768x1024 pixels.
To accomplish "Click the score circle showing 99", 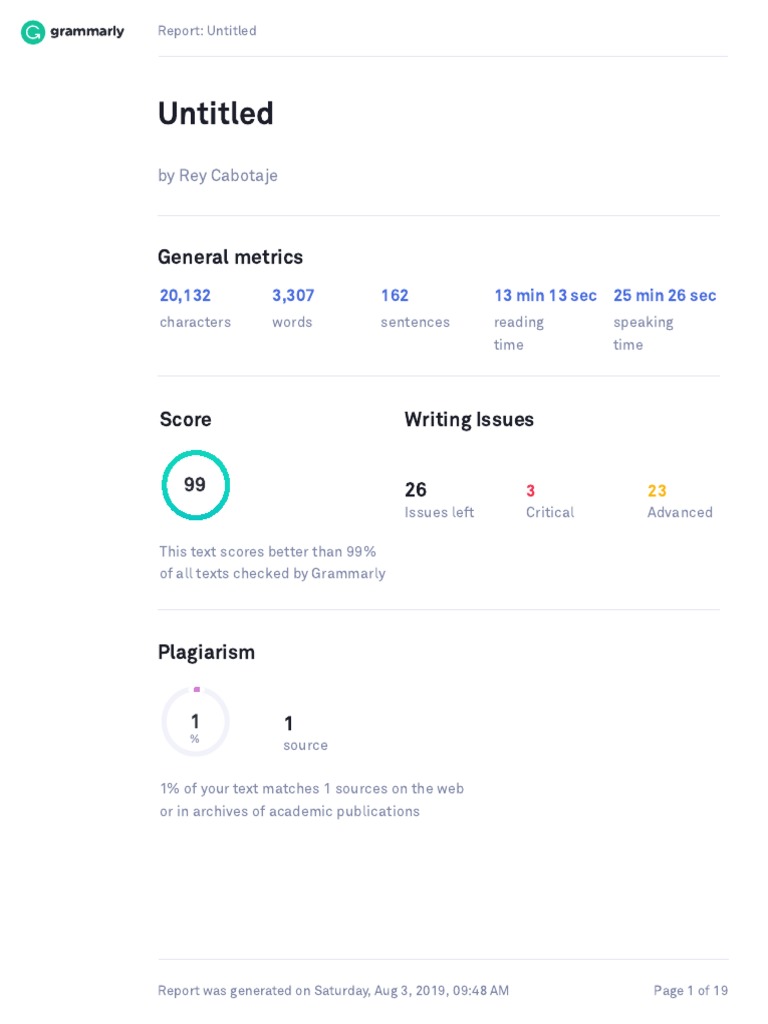I will coord(196,485).
